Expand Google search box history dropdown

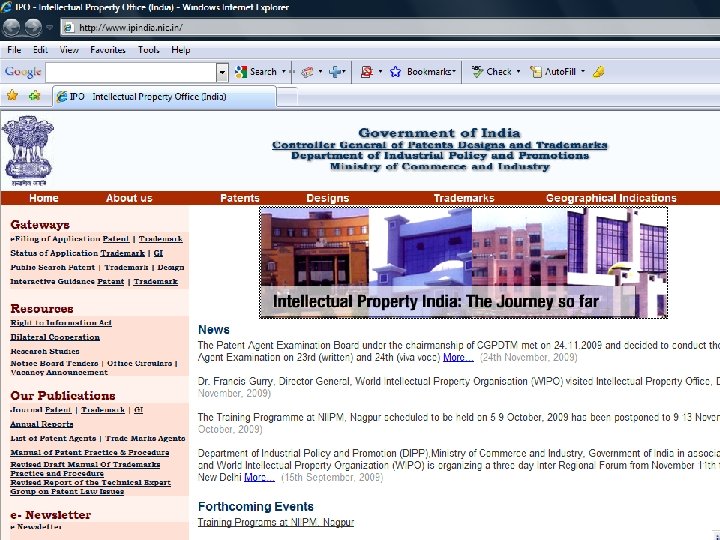tap(222, 72)
